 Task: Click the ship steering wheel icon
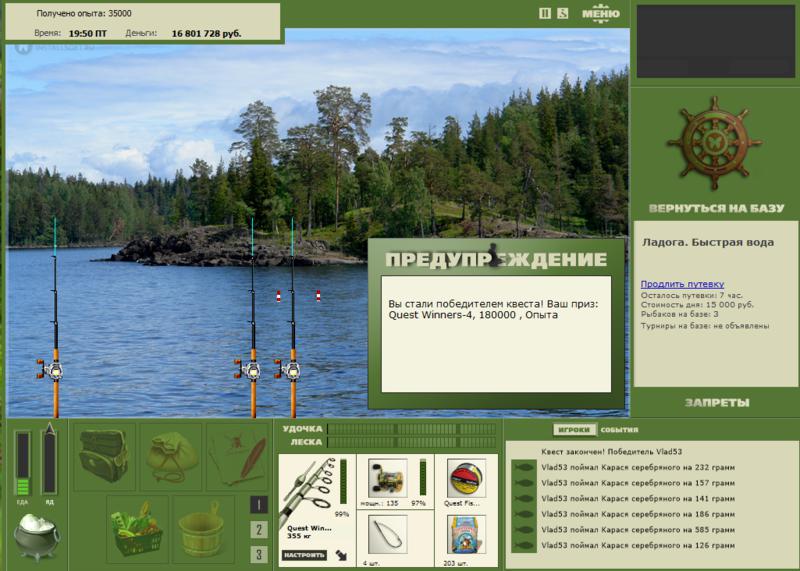click(x=714, y=143)
